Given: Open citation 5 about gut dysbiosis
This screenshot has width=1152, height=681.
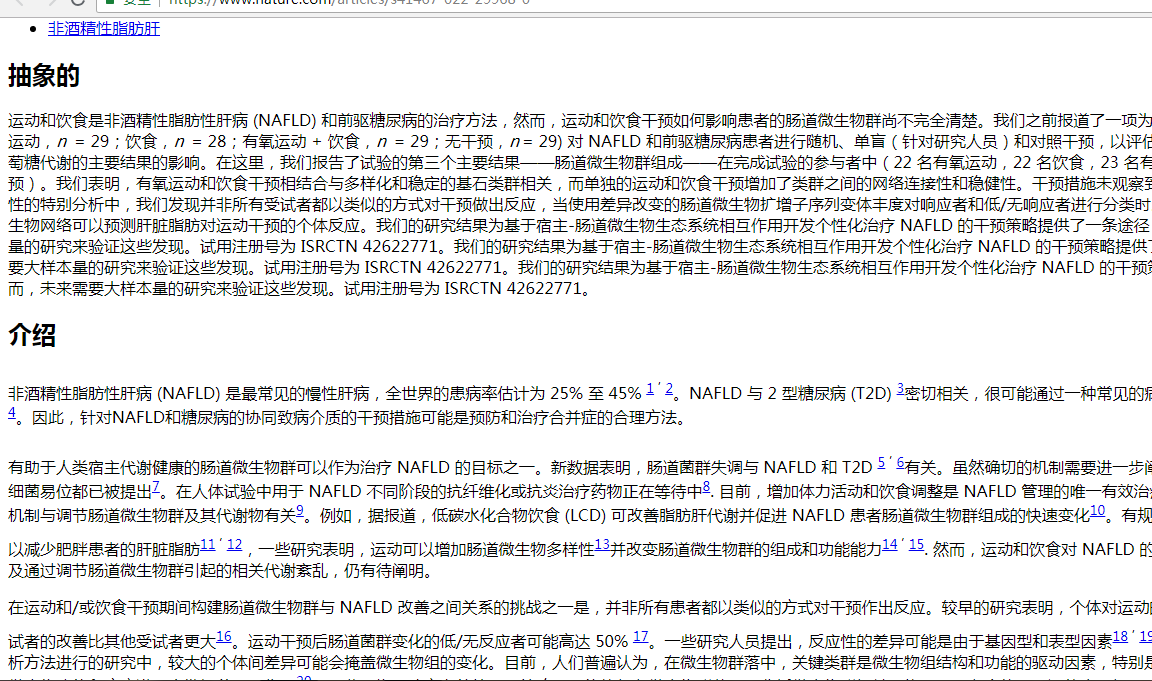Looking at the screenshot, I should coord(880,464).
